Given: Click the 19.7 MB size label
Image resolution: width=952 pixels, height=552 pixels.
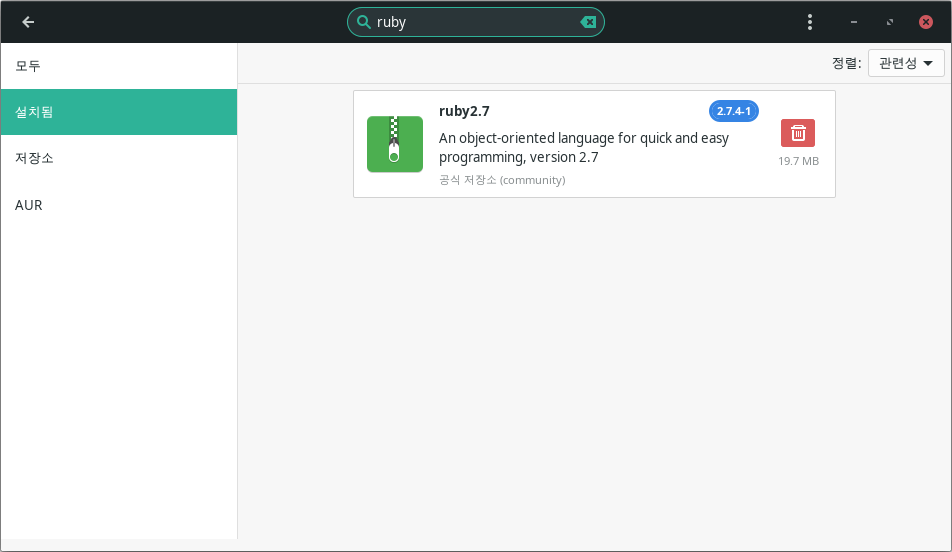Looking at the screenshot, I should 798,161.
